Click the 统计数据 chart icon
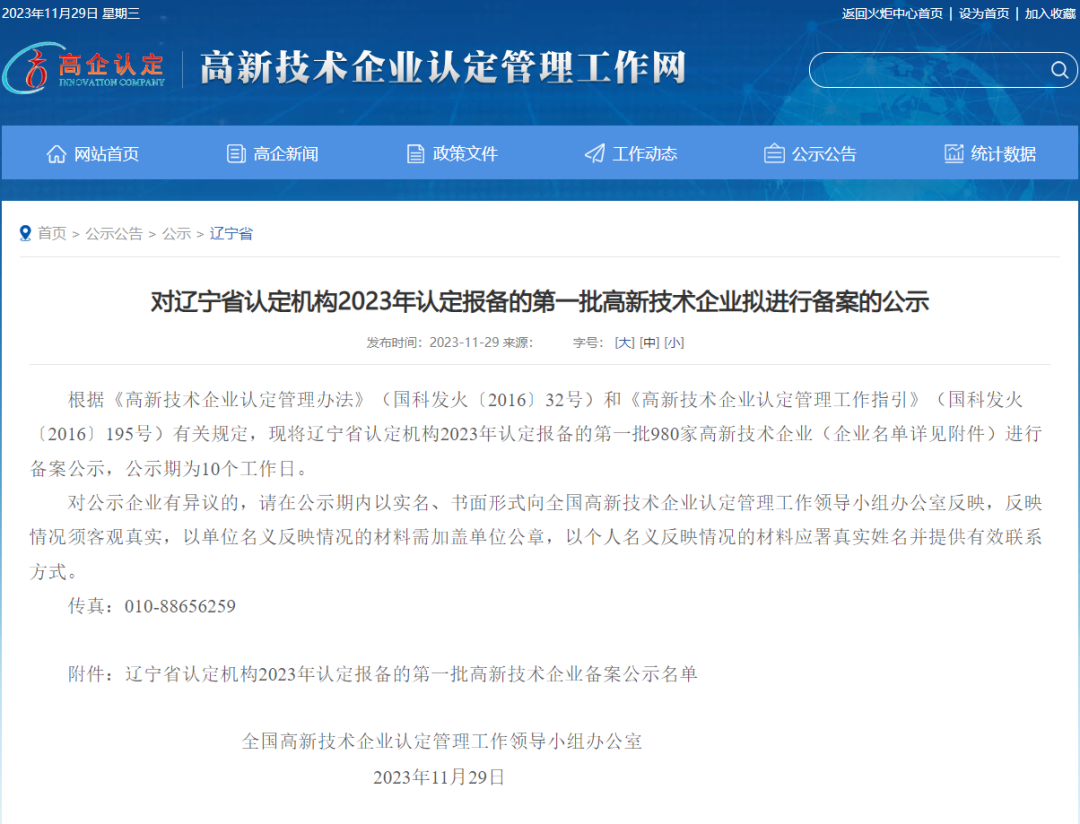This screenshot has width=1080, height=824. tap(954, 154)
